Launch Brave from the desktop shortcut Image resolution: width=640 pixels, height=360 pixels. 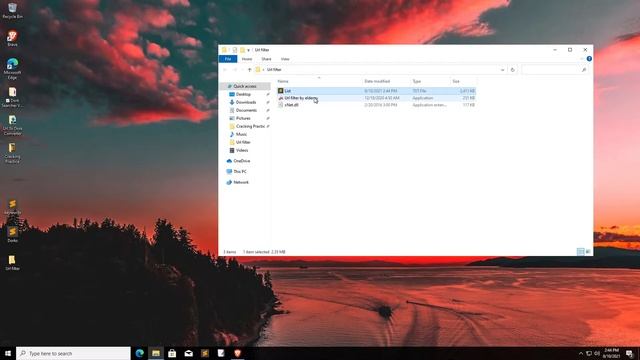[x=12, y=39]
